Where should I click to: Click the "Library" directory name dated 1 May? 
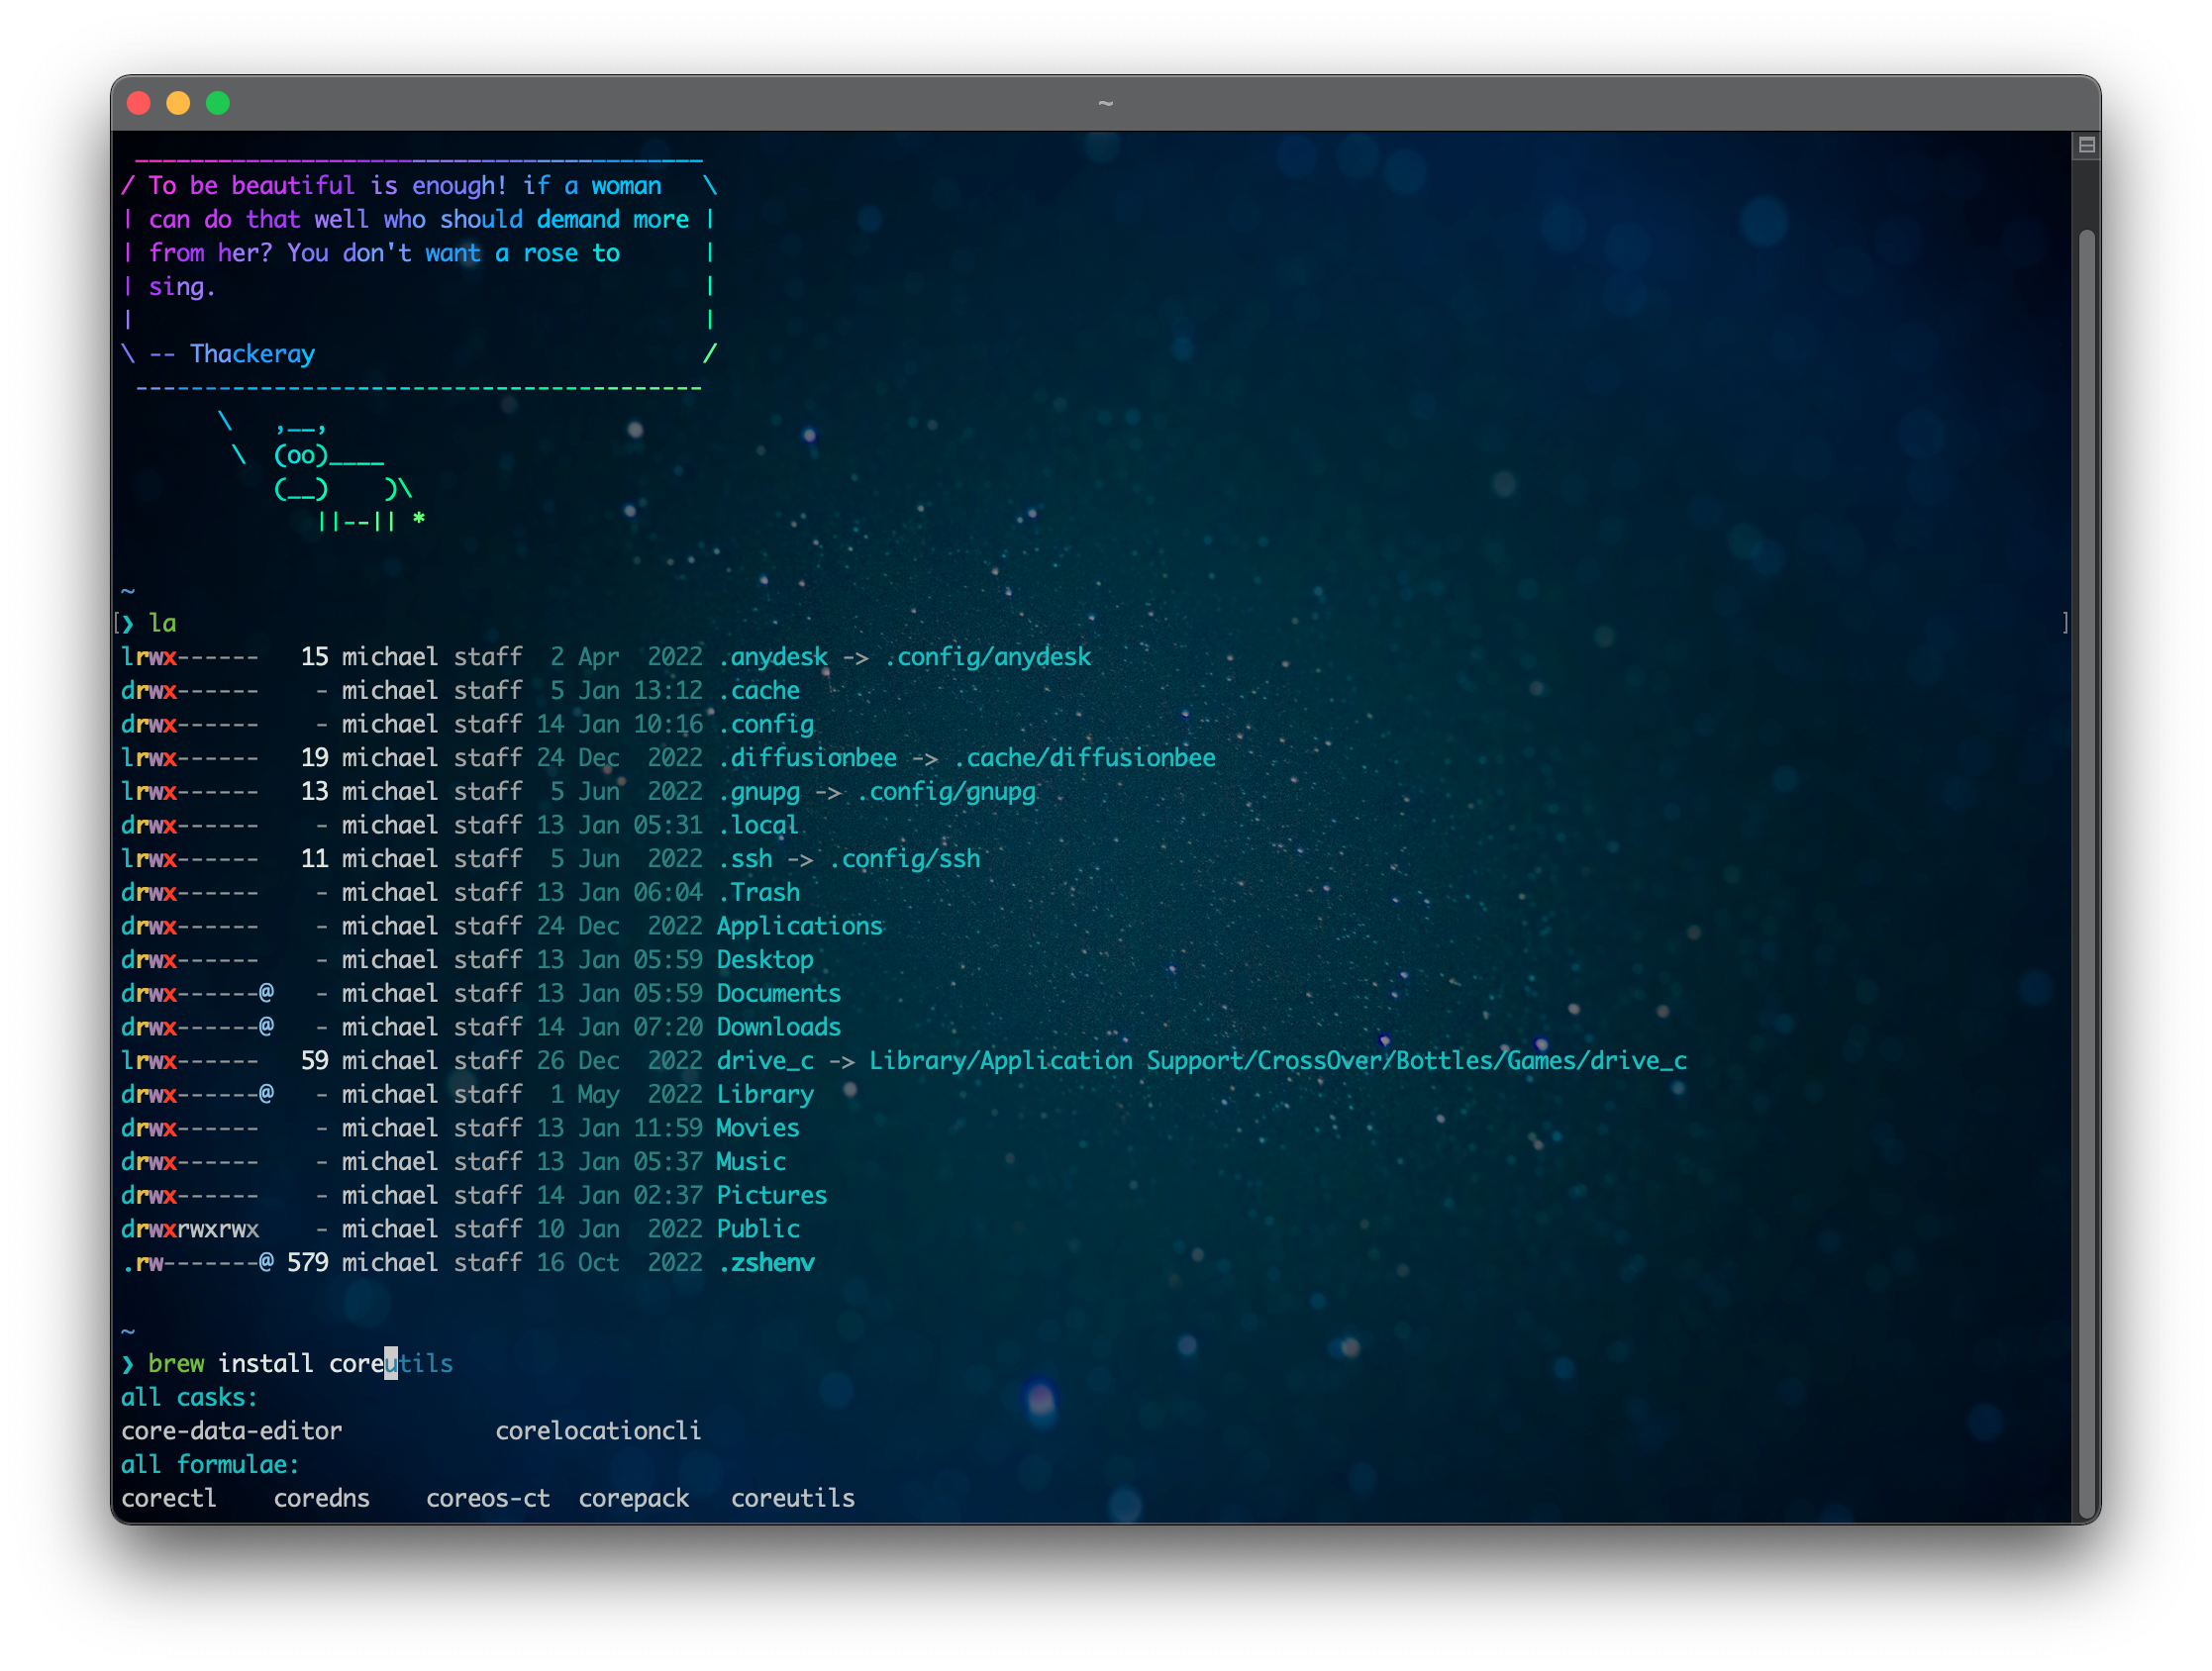[765, 1095]
